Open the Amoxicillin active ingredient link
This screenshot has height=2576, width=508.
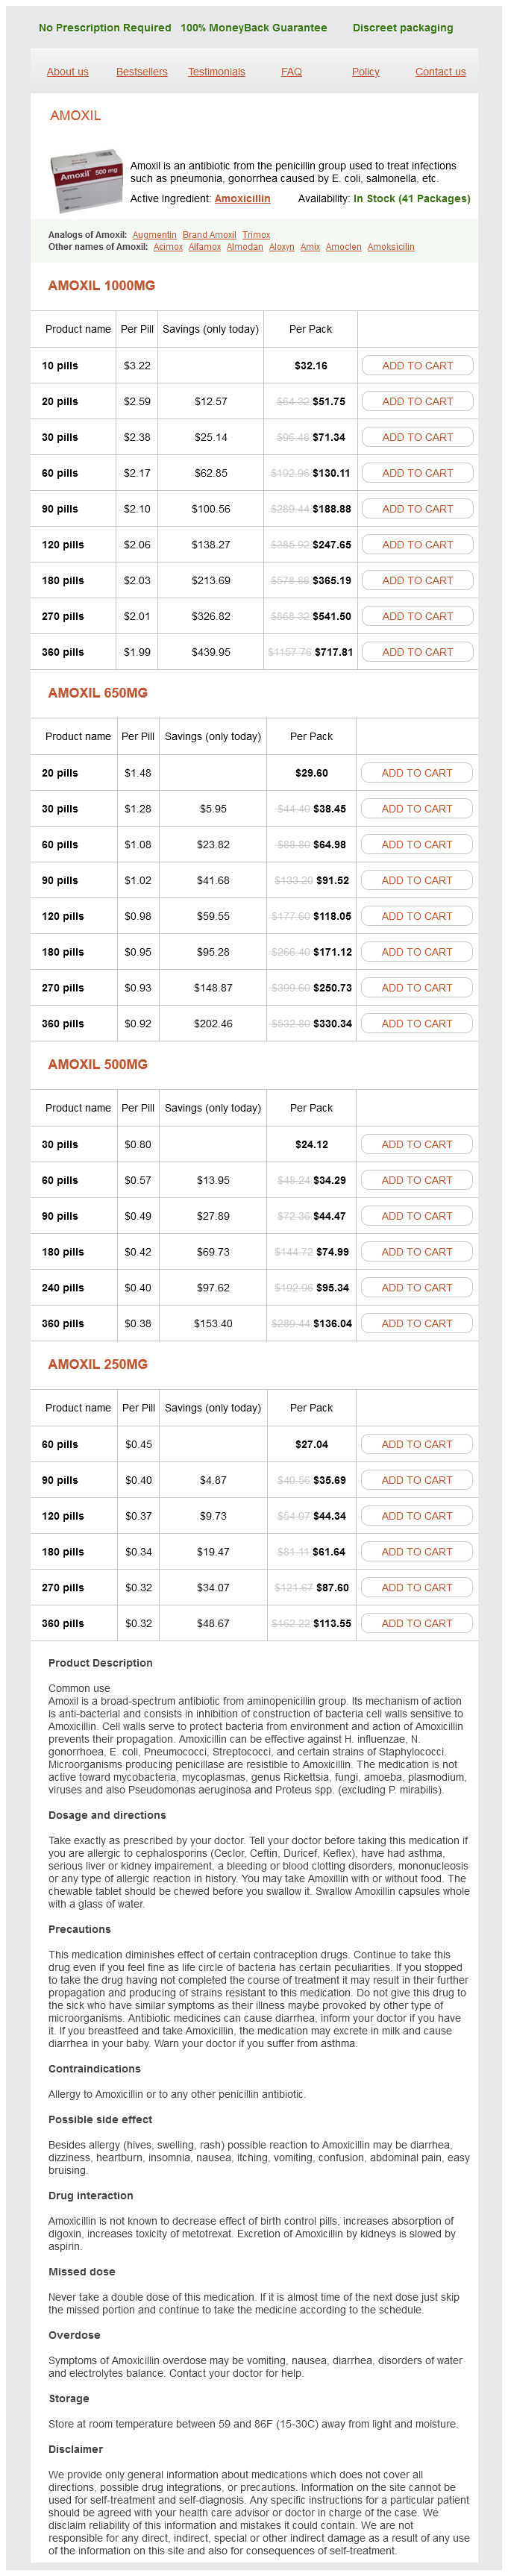(242, 199)
